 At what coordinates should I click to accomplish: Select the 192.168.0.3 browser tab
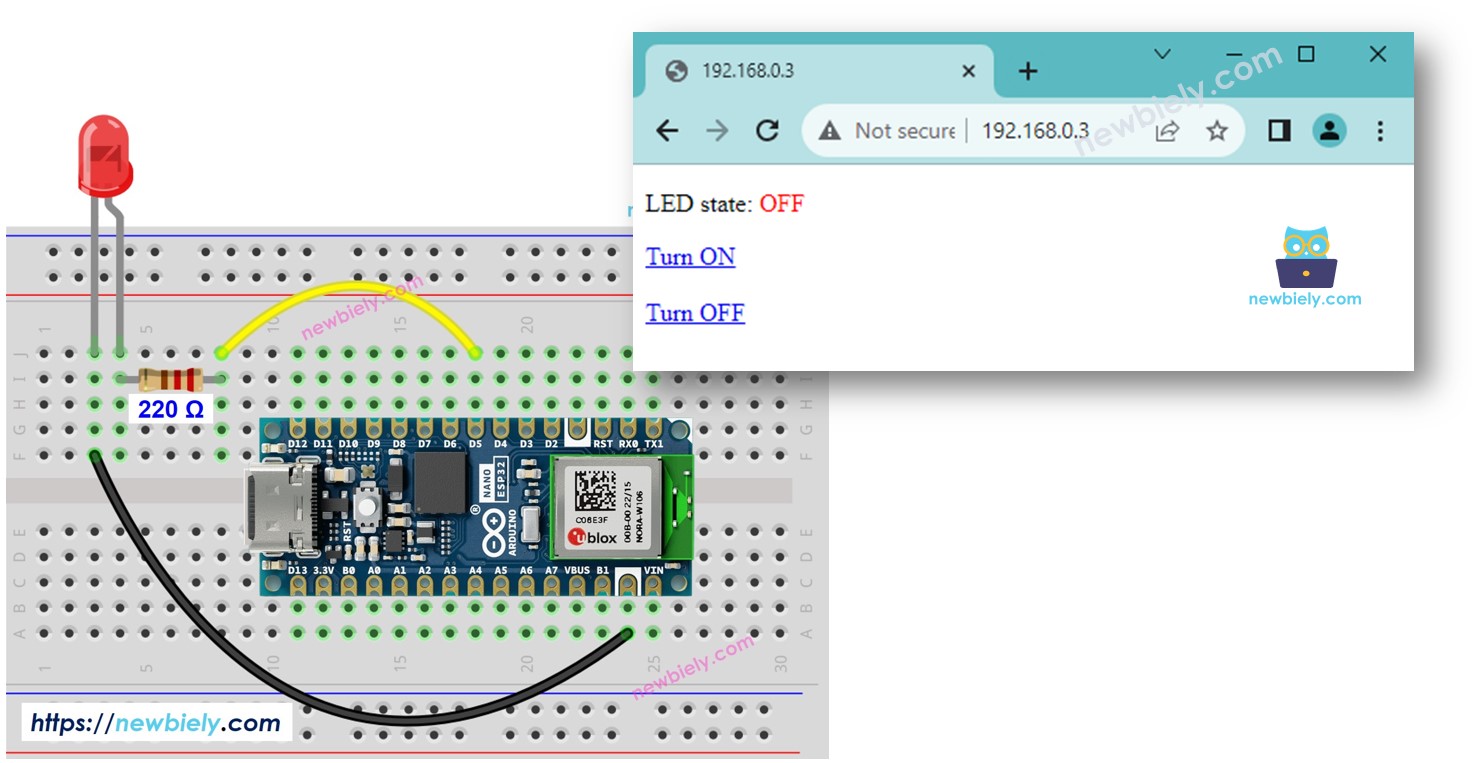pyautogui.click(x=790, y=70)
